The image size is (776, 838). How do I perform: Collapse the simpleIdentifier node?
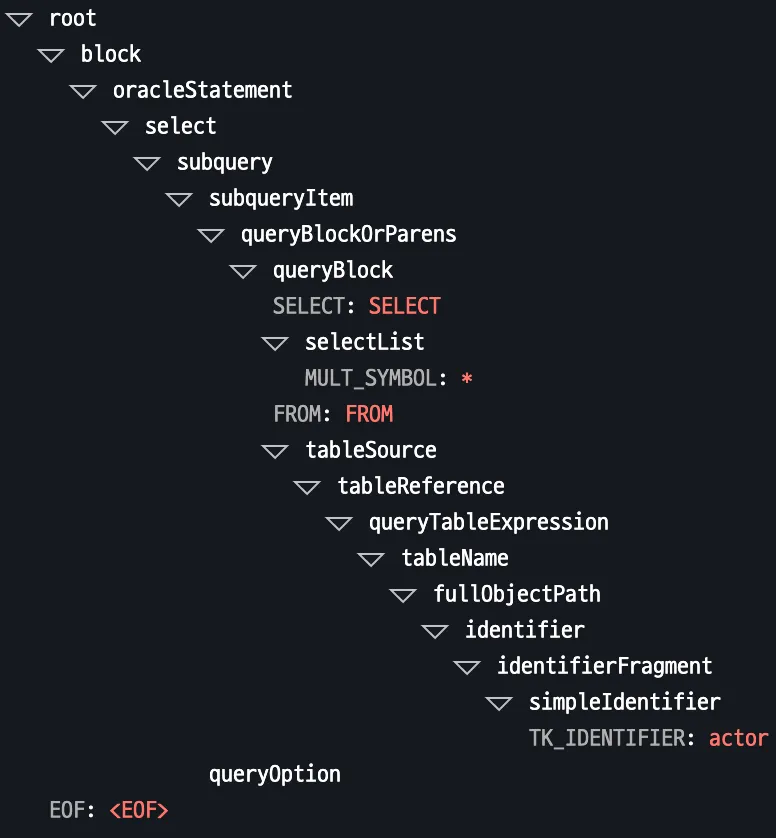499,702
